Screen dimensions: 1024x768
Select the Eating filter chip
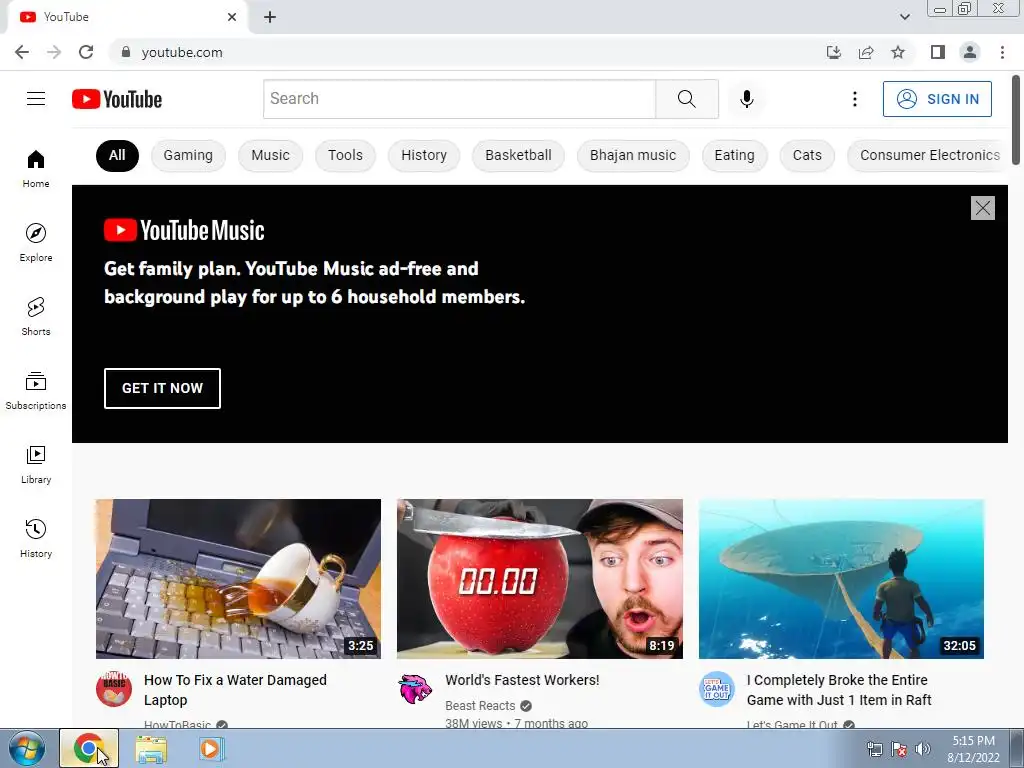735,155
